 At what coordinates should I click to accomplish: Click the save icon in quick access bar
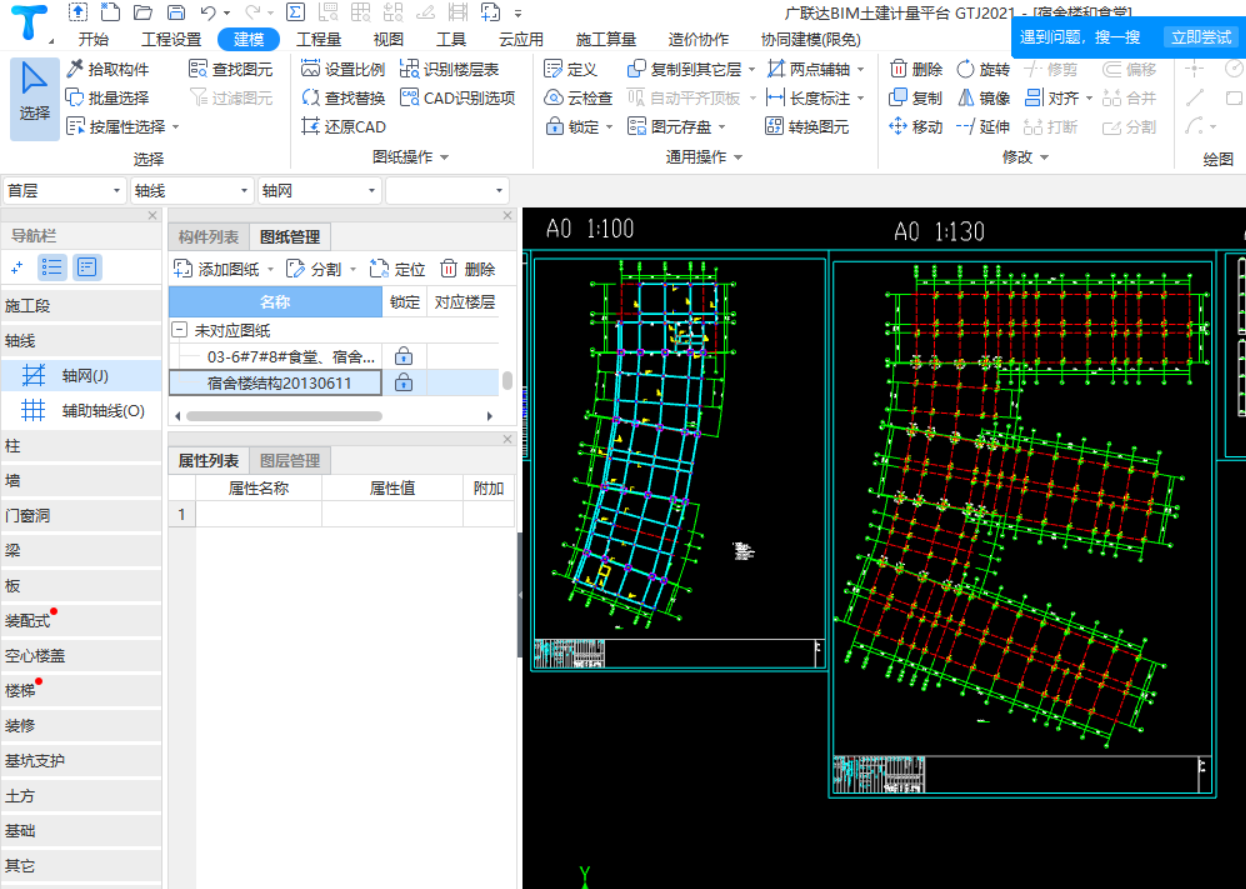pyautogui.click(x=176, y=12)
